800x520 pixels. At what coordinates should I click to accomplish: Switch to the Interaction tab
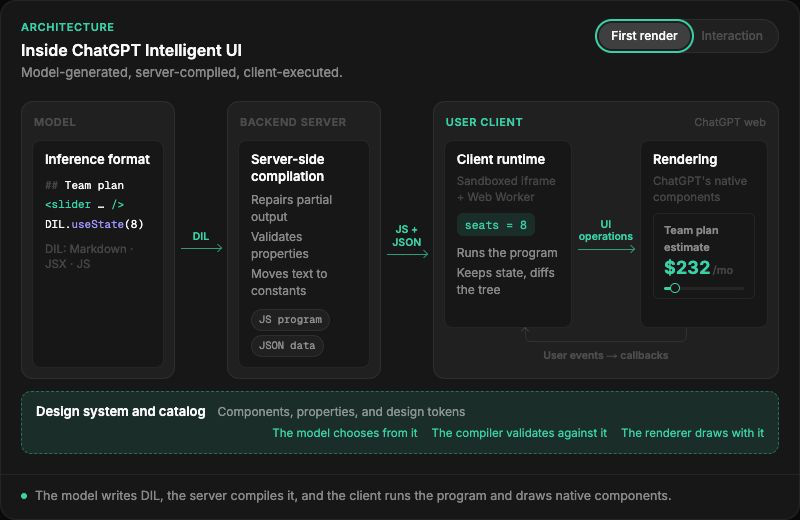732,36
